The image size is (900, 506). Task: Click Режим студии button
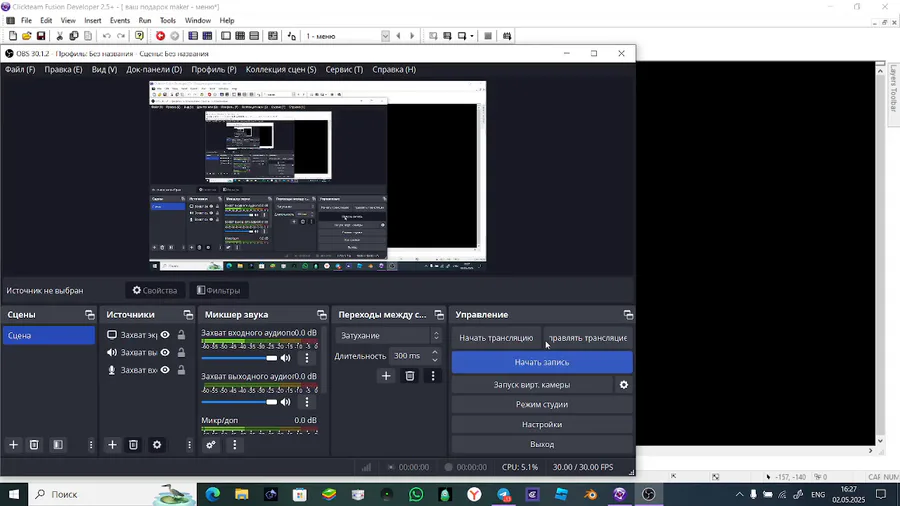pyautogui.click(x=542, y=404)
